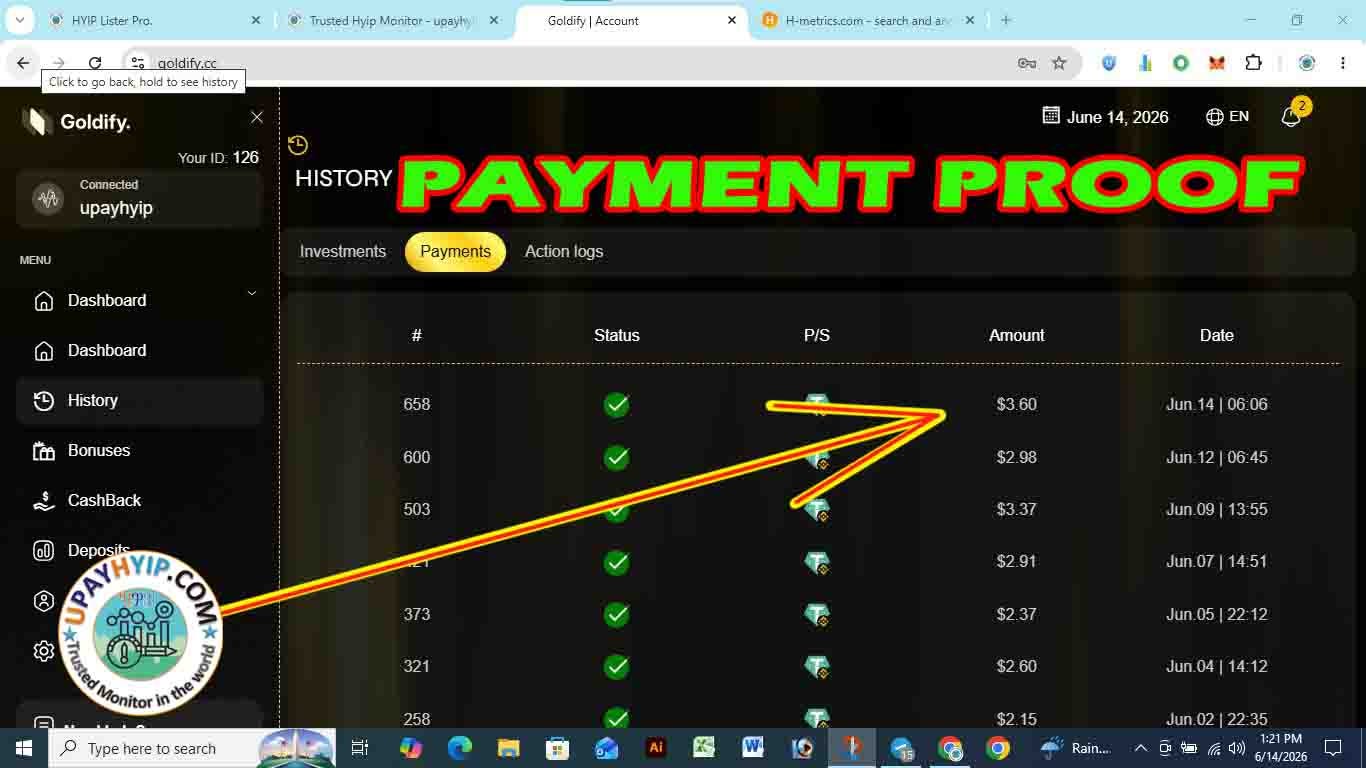Click the June 14, 2026 calendar date
Image resolution: width=1366 pixels, height=768 pixels.
1105,117
